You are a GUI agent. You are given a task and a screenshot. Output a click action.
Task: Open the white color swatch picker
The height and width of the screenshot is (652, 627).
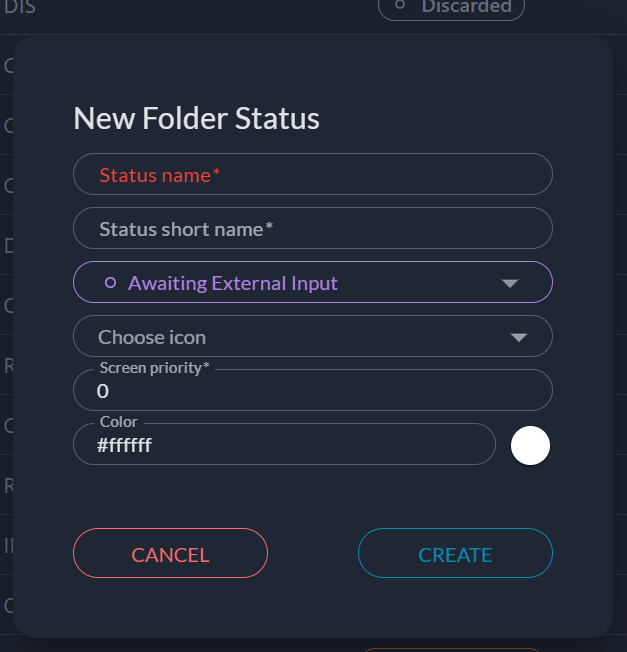click(531, 445)
